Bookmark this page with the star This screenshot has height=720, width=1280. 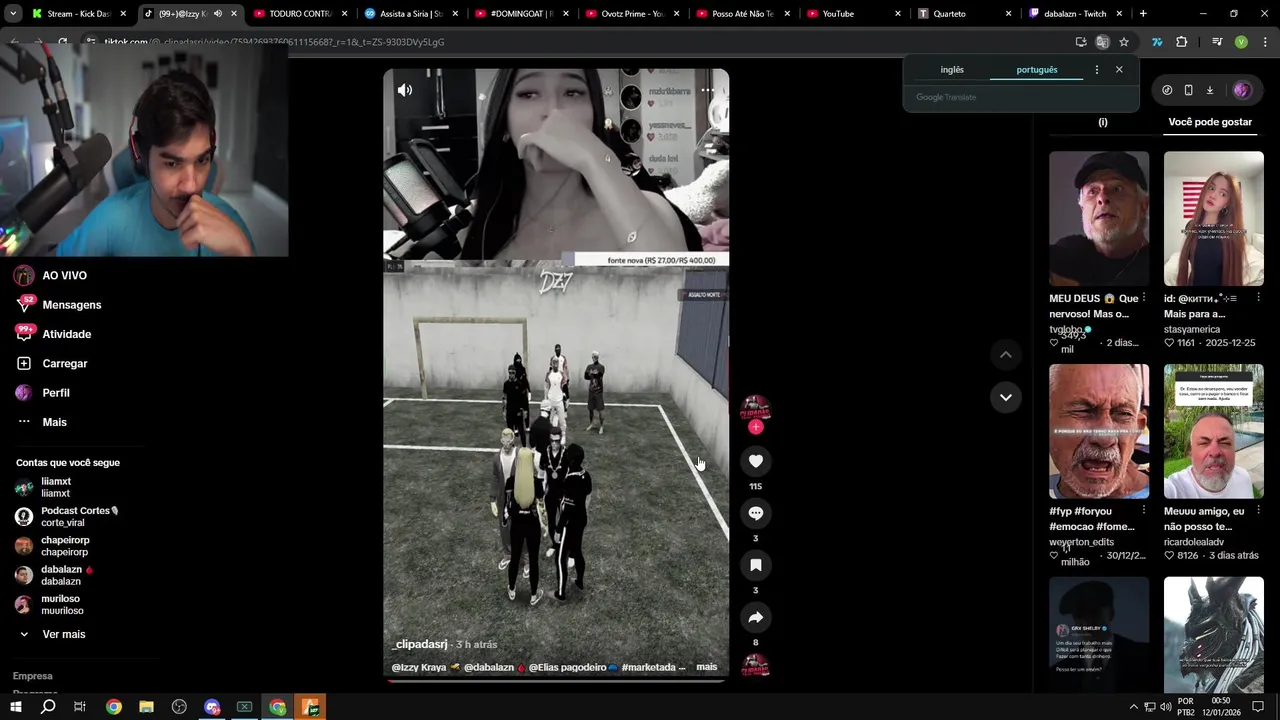1124,42
